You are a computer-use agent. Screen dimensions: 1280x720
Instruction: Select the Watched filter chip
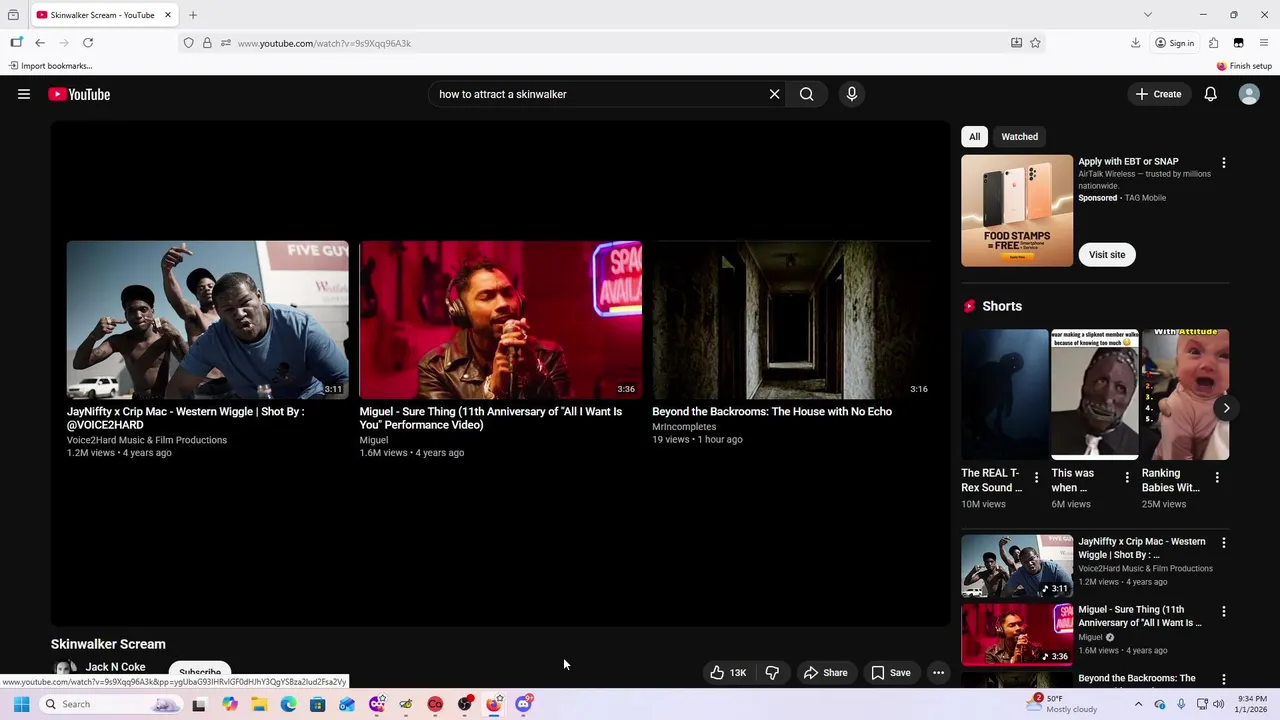(x=1019, y=137)
